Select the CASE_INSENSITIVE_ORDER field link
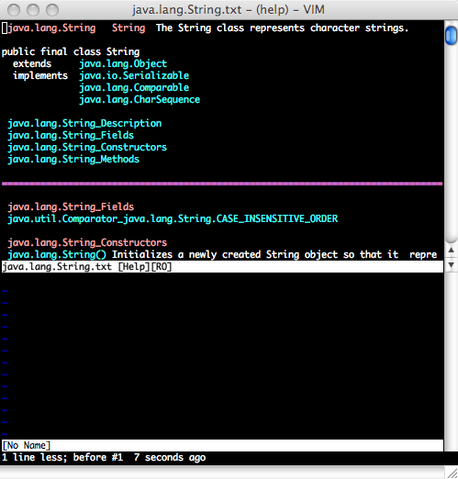The image size is (458, 479). point(173,219)
